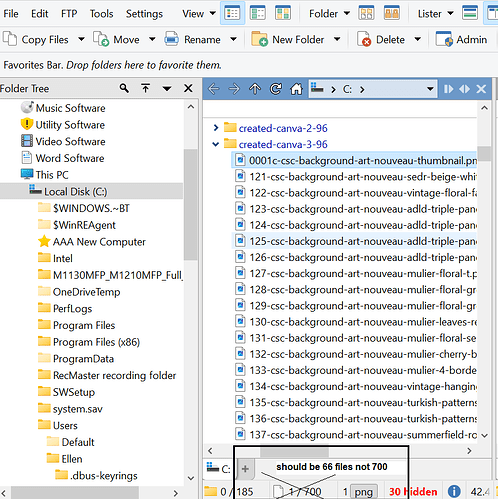This screenshot has width=498, height=499.
Task: Expand the New Folder dropdown arrow
Action: pyautogui.click(x=337, y=39)
